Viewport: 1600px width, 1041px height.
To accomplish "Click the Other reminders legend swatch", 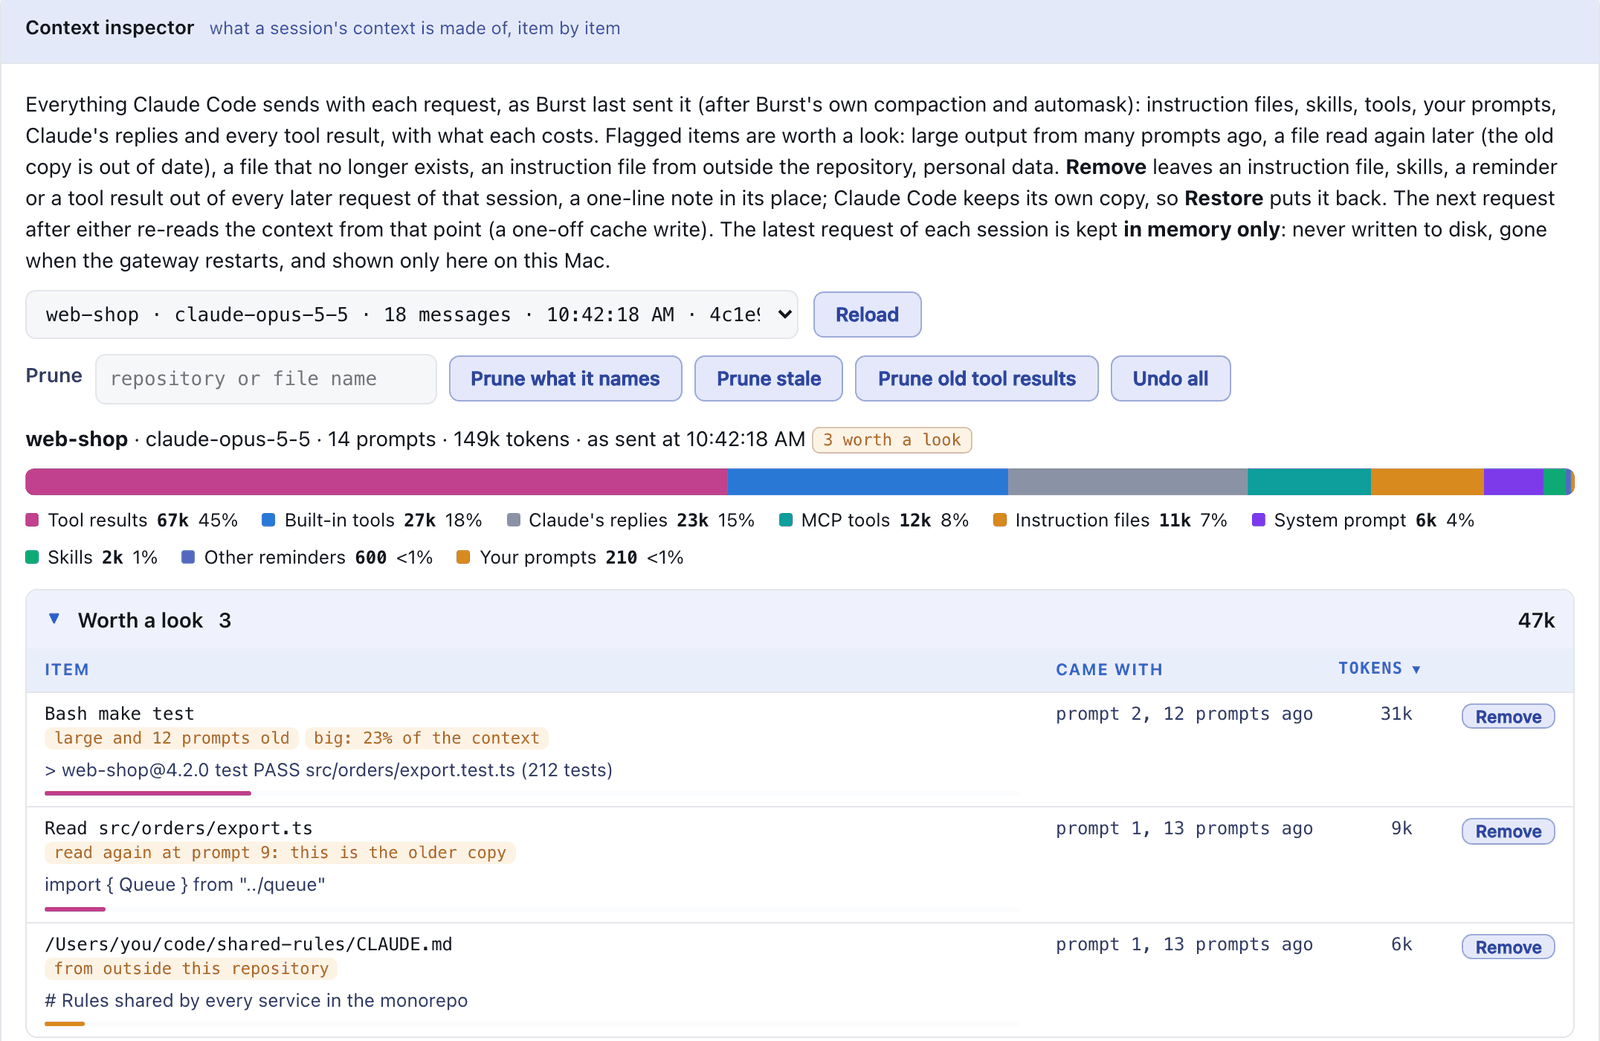I will pyautogui.click(x=188, y=557).
